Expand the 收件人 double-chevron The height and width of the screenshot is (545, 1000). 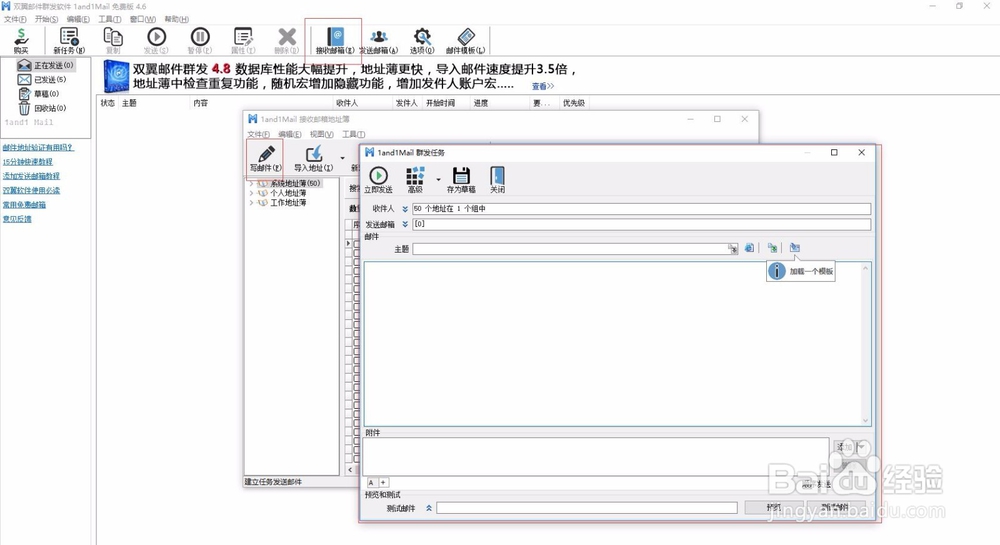405,208
